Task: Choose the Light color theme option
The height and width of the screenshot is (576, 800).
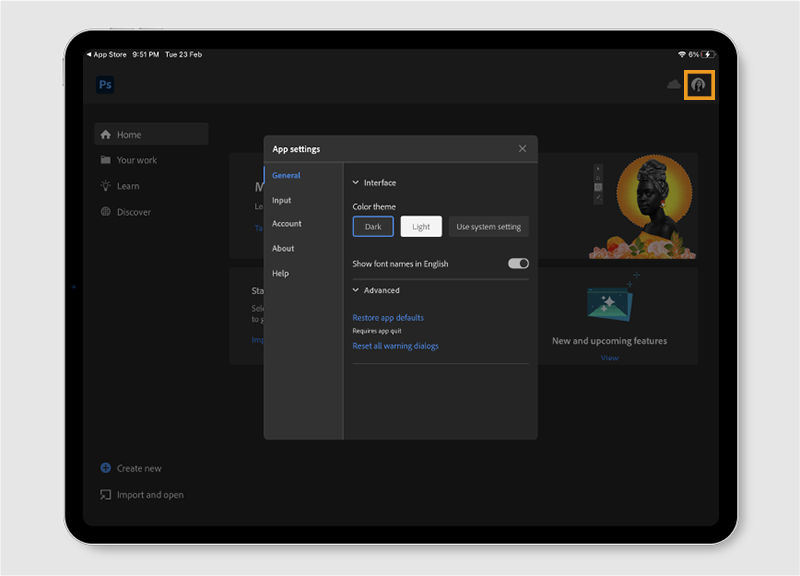Action: [x=421, y=226]
